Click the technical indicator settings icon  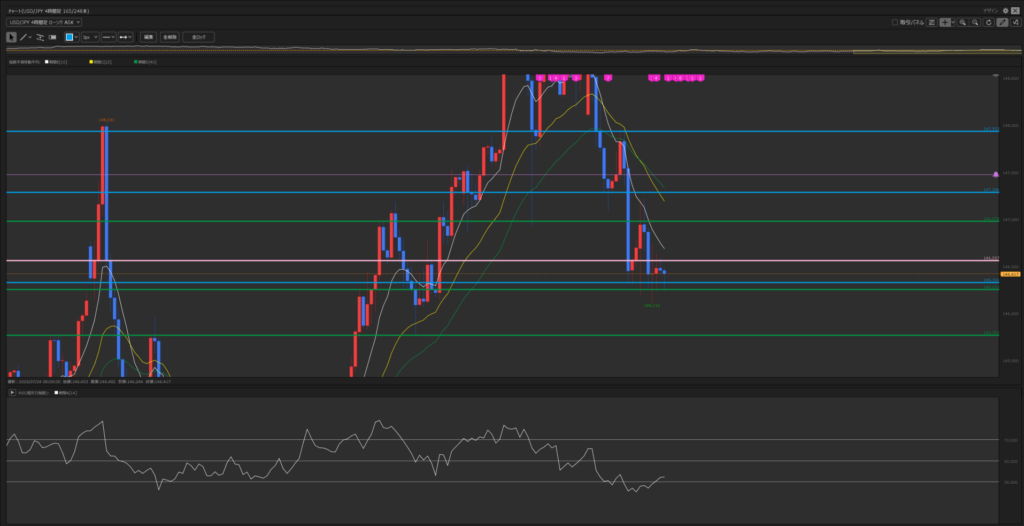coord(1015,22)
